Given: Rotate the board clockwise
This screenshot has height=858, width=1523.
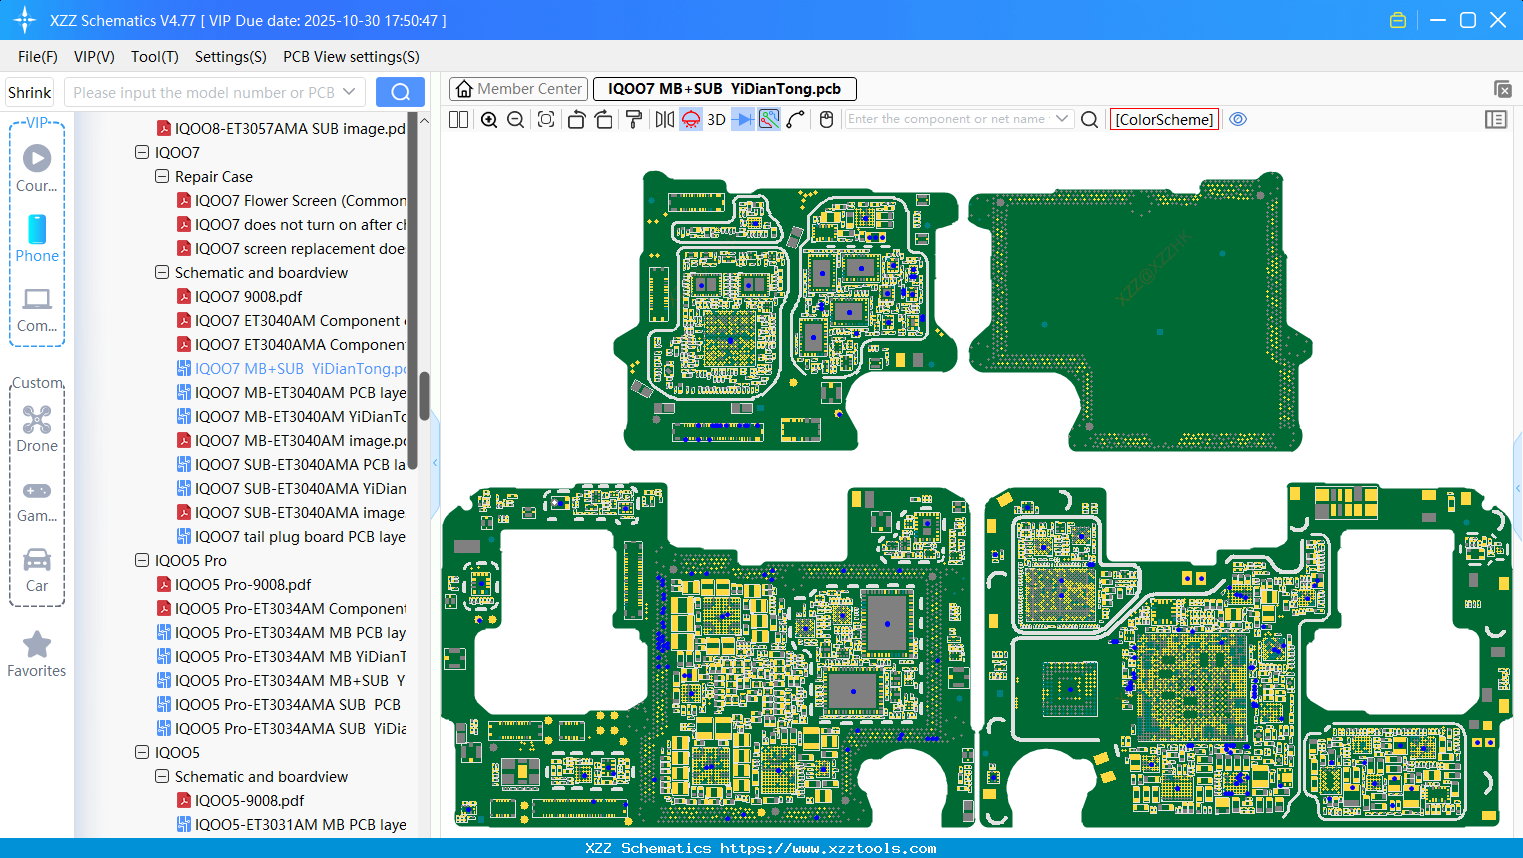Looking at the screenshot, I should (x=604, y=119).
